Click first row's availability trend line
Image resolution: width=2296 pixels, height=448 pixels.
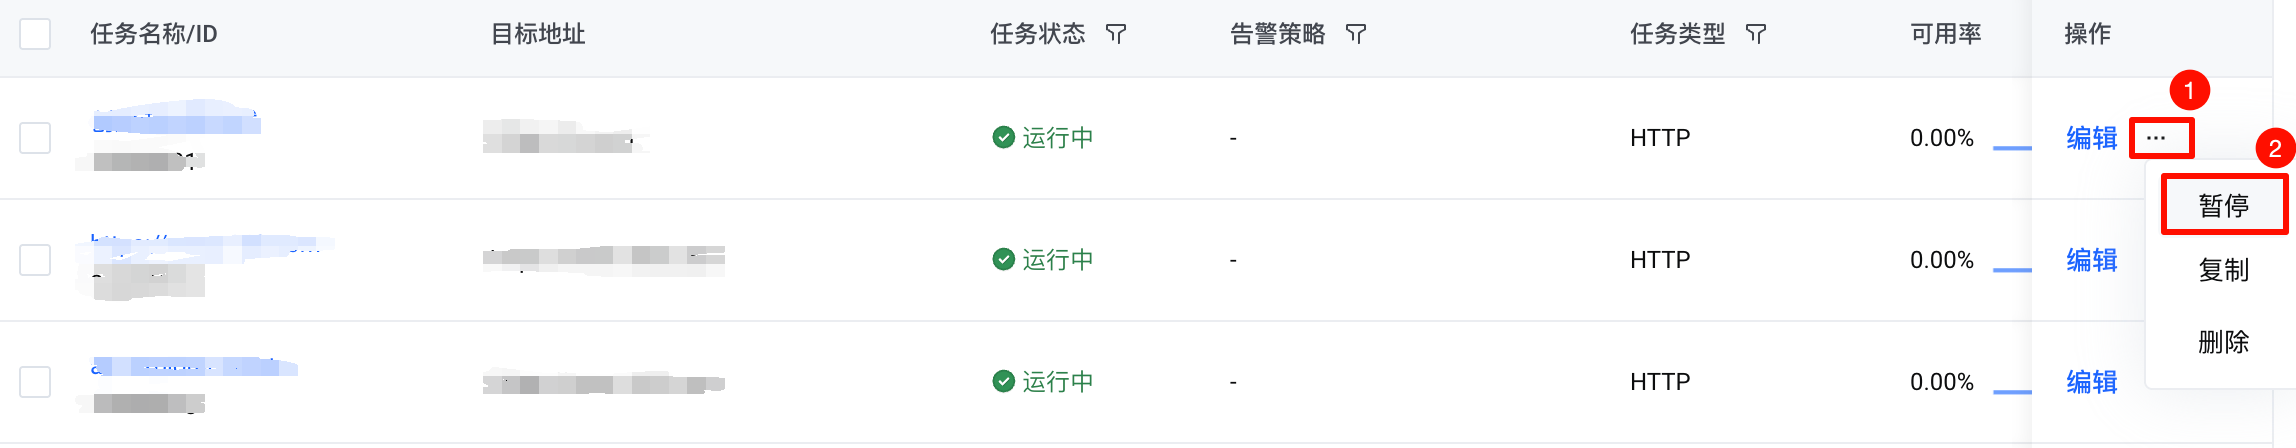pos(2012,148)
